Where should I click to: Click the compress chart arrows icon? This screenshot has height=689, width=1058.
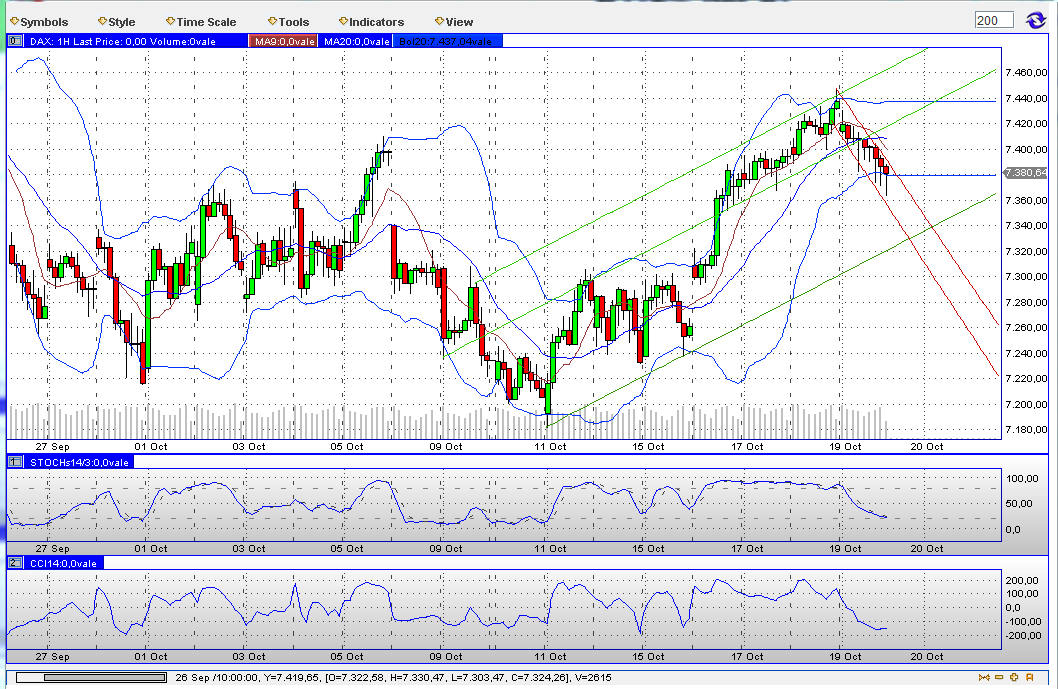pos(984,678)
